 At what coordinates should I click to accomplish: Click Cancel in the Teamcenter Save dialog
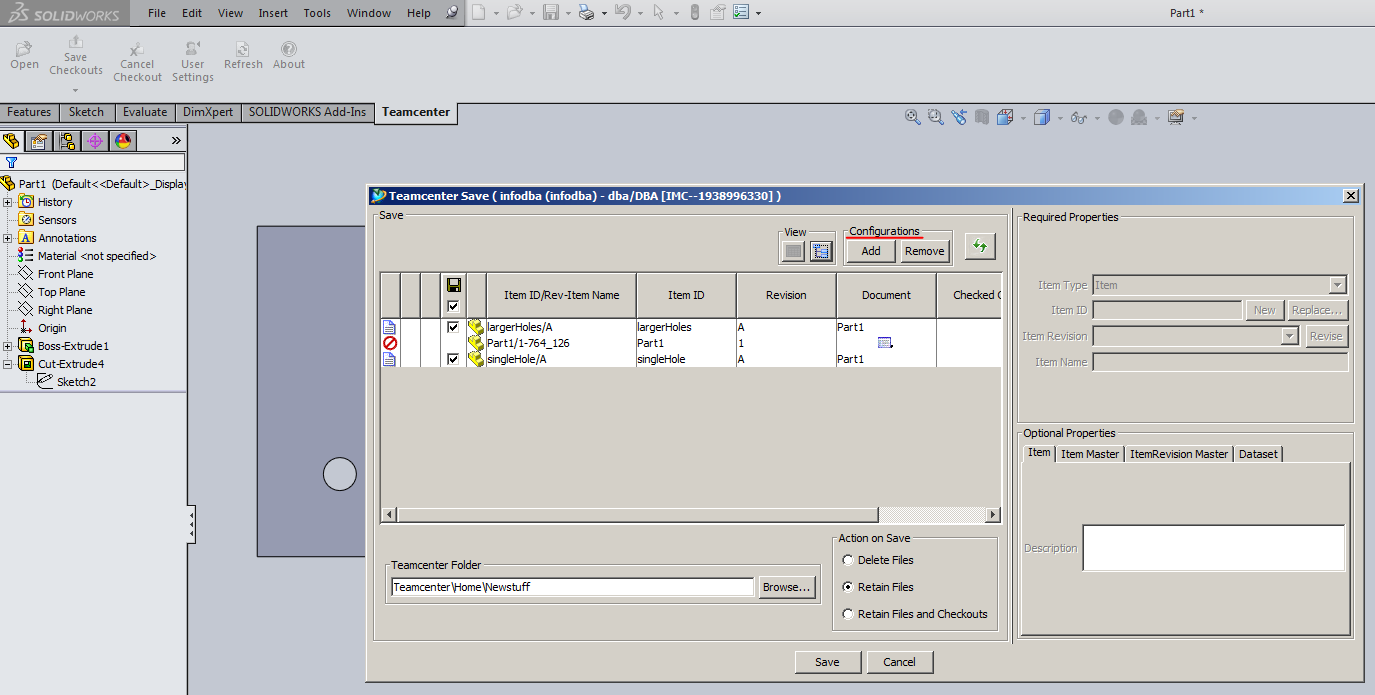(899, 662)
